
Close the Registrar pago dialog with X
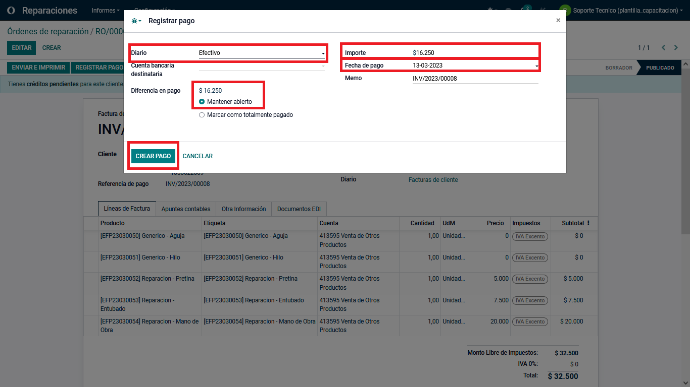click(x=558, y=20)
